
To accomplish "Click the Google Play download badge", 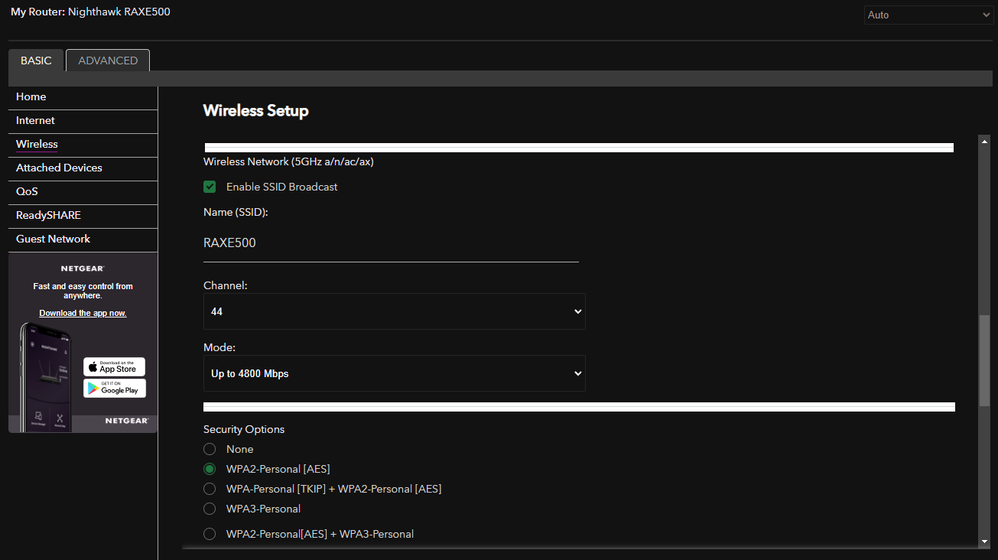I will 114,388.
